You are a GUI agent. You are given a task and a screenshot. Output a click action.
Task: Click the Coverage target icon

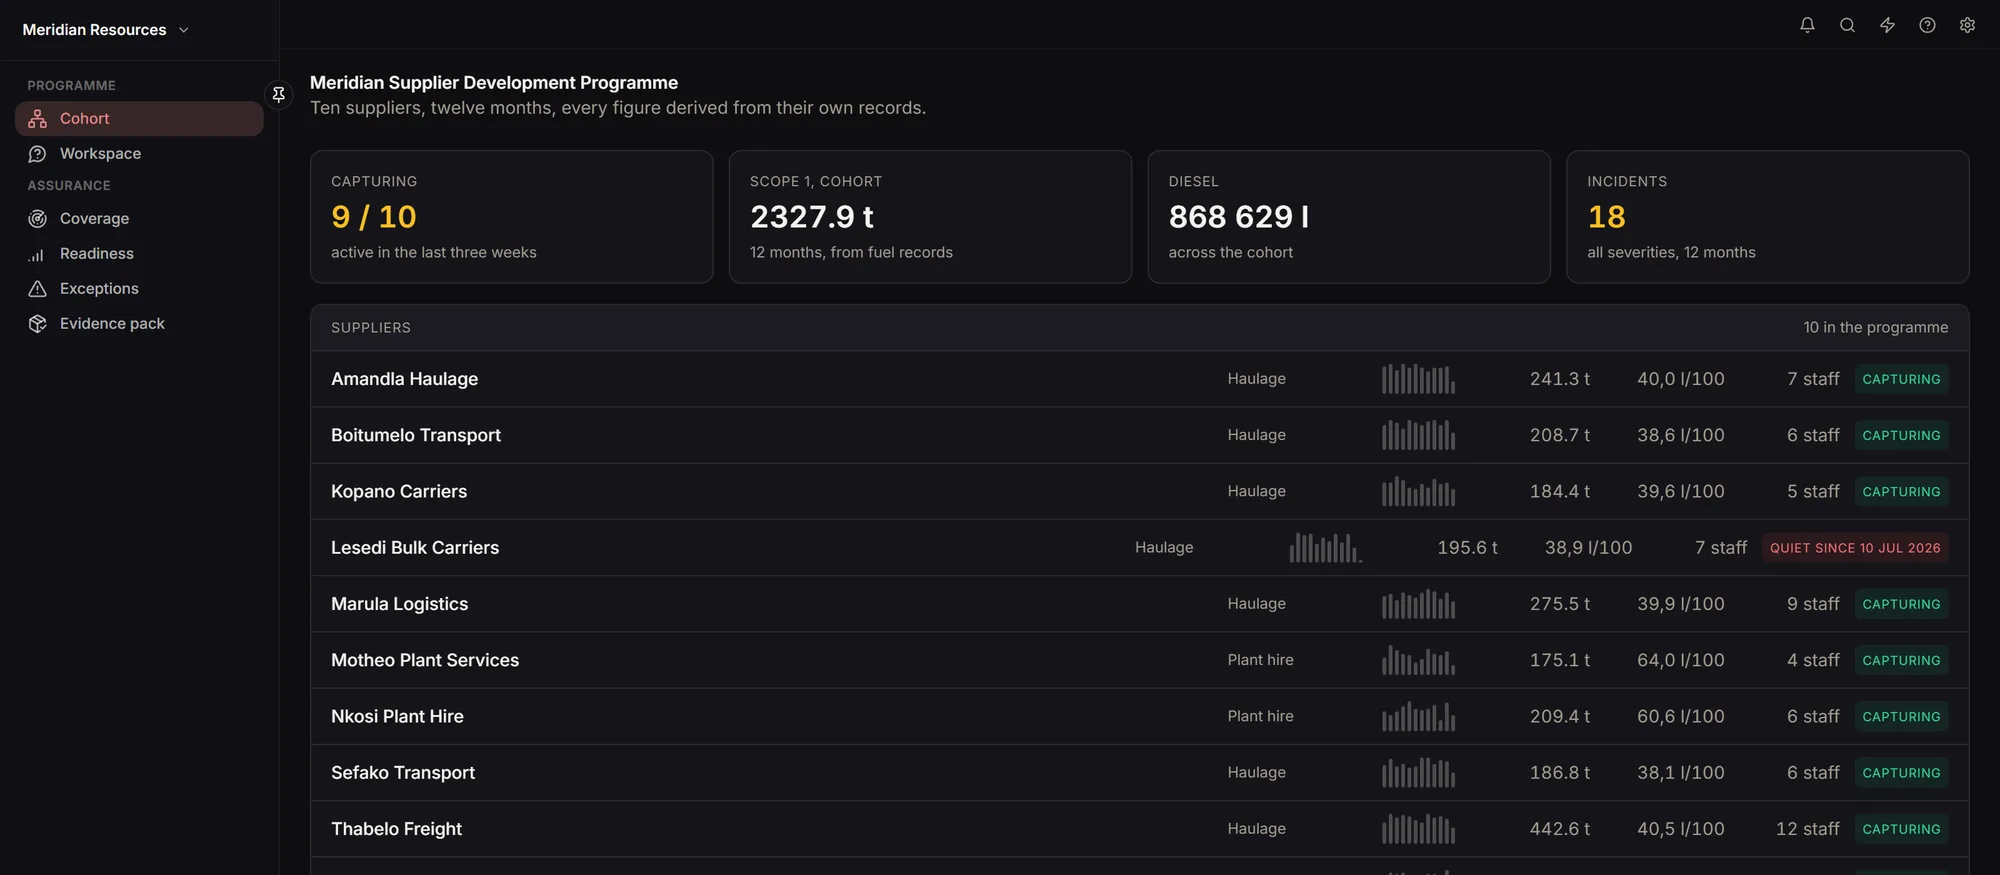[x=38, y=219]
